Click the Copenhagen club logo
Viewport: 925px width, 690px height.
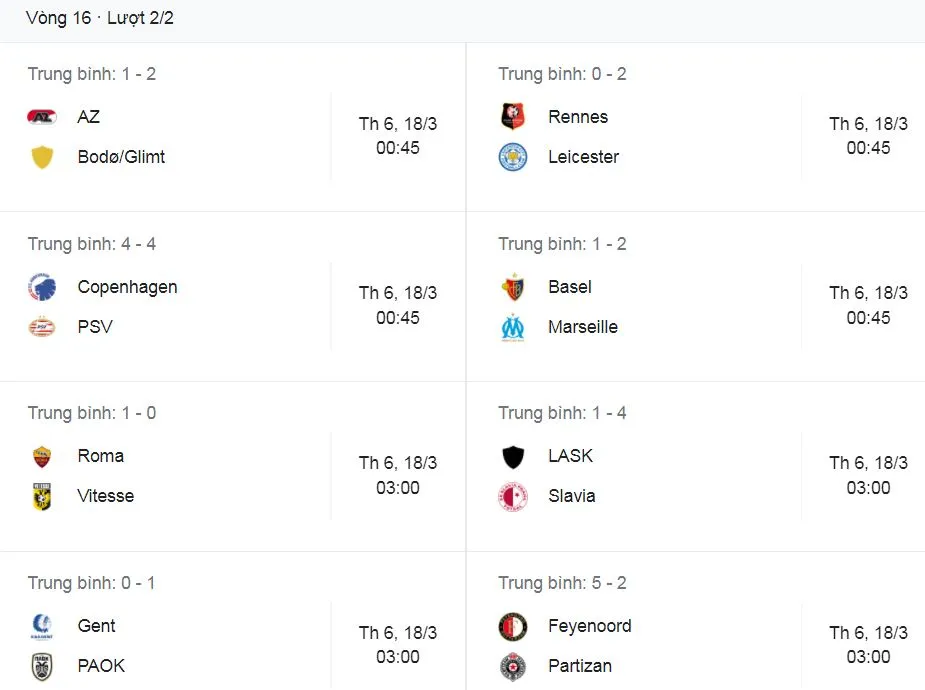[x=42, y=287]
